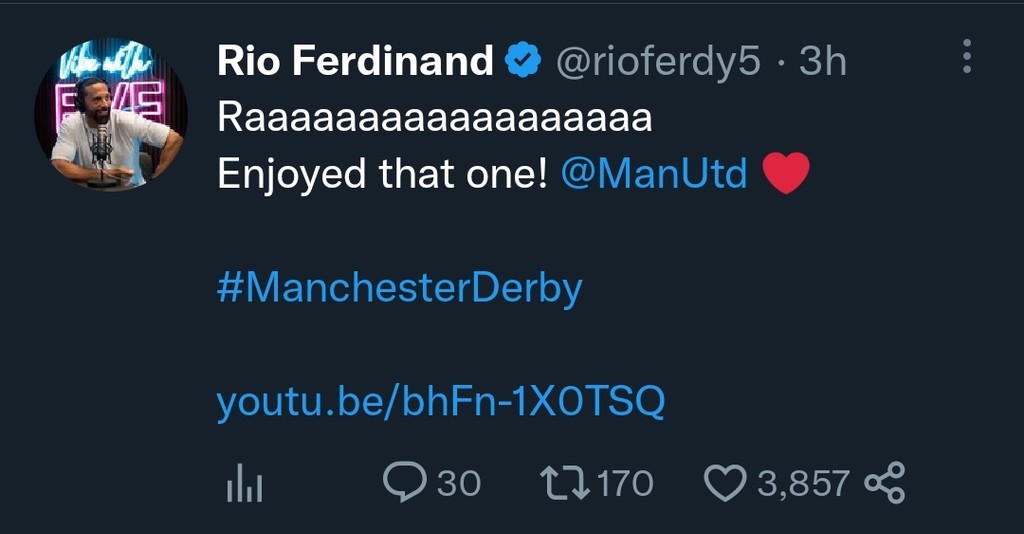The image size is (1024, 534).
Task: Open the three-dot more options menu
Action: coord(966,57)
